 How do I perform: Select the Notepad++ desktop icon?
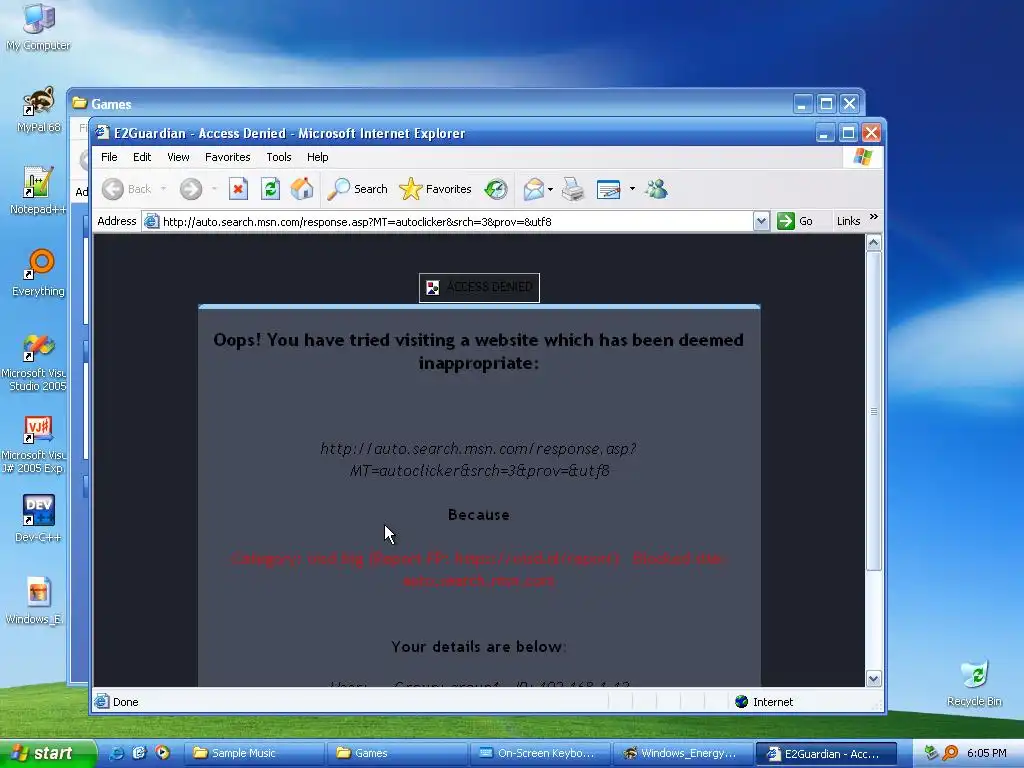[x=38, y=190]
